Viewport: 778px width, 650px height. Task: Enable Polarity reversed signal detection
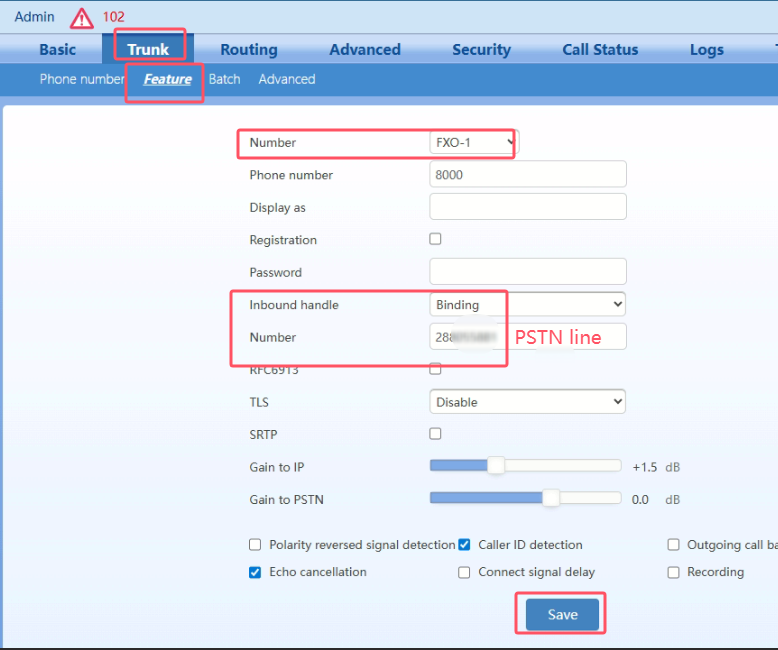(x=255, y=545)
